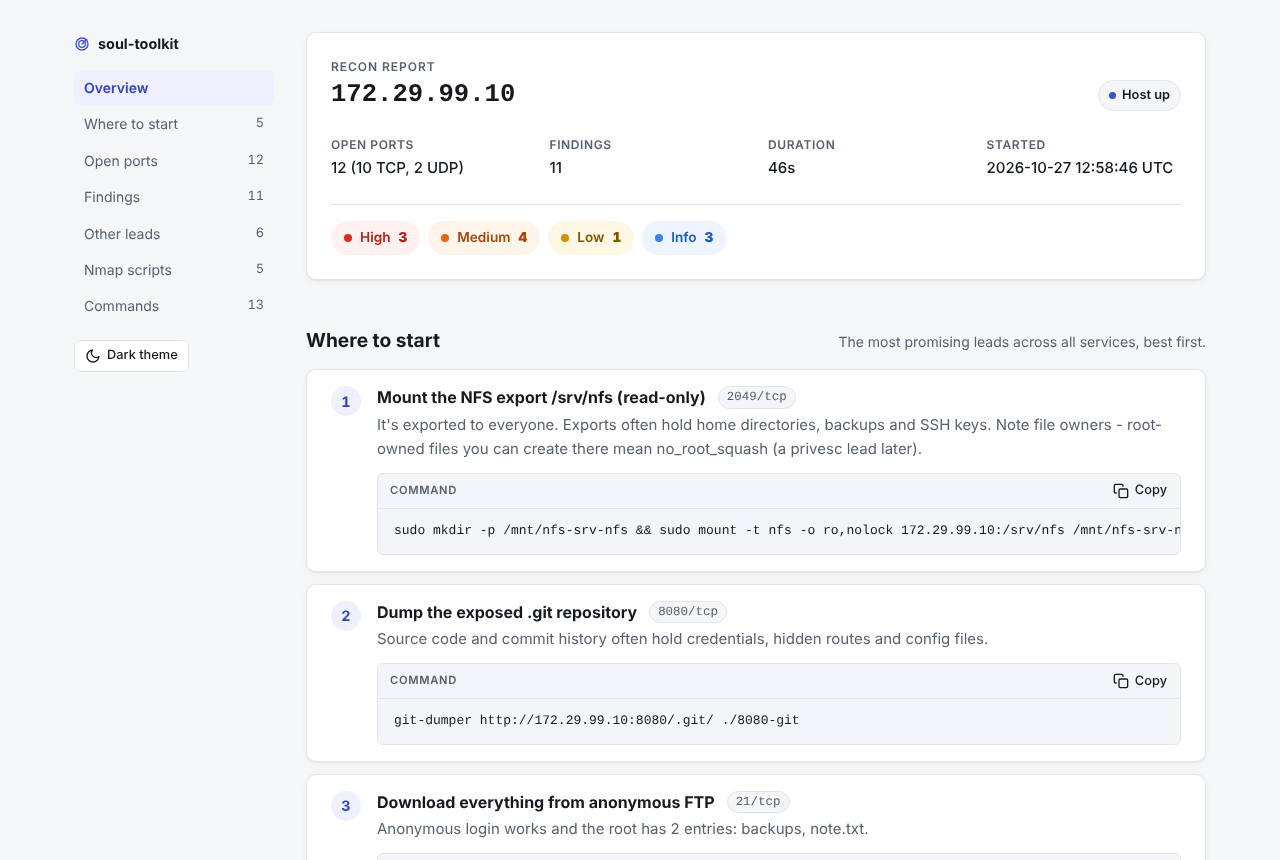
Task: Click the 46s duration value
Action: click(x=781, y=168)
